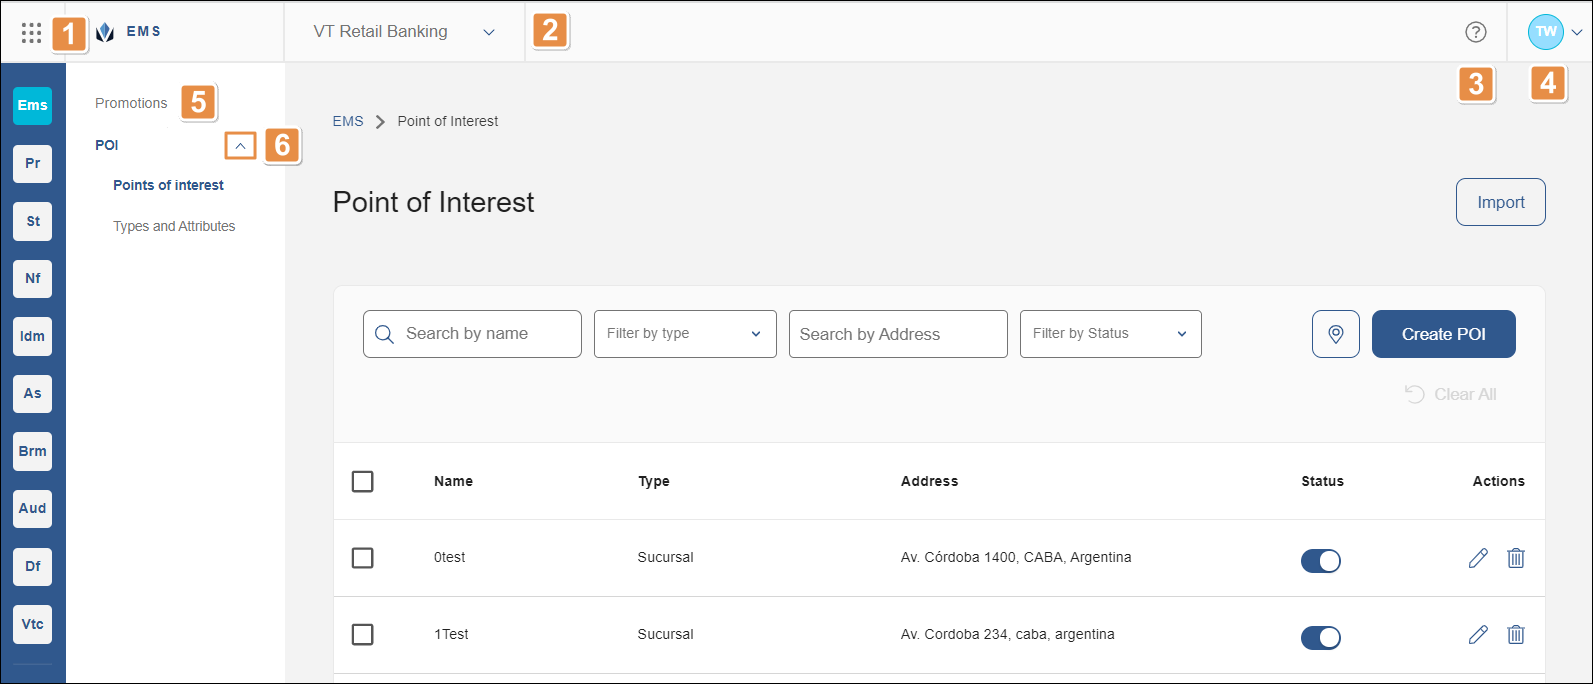This screenshot has height=684, width=1593.
Task: Click the help question mark icon
Action: point(1475,32)
